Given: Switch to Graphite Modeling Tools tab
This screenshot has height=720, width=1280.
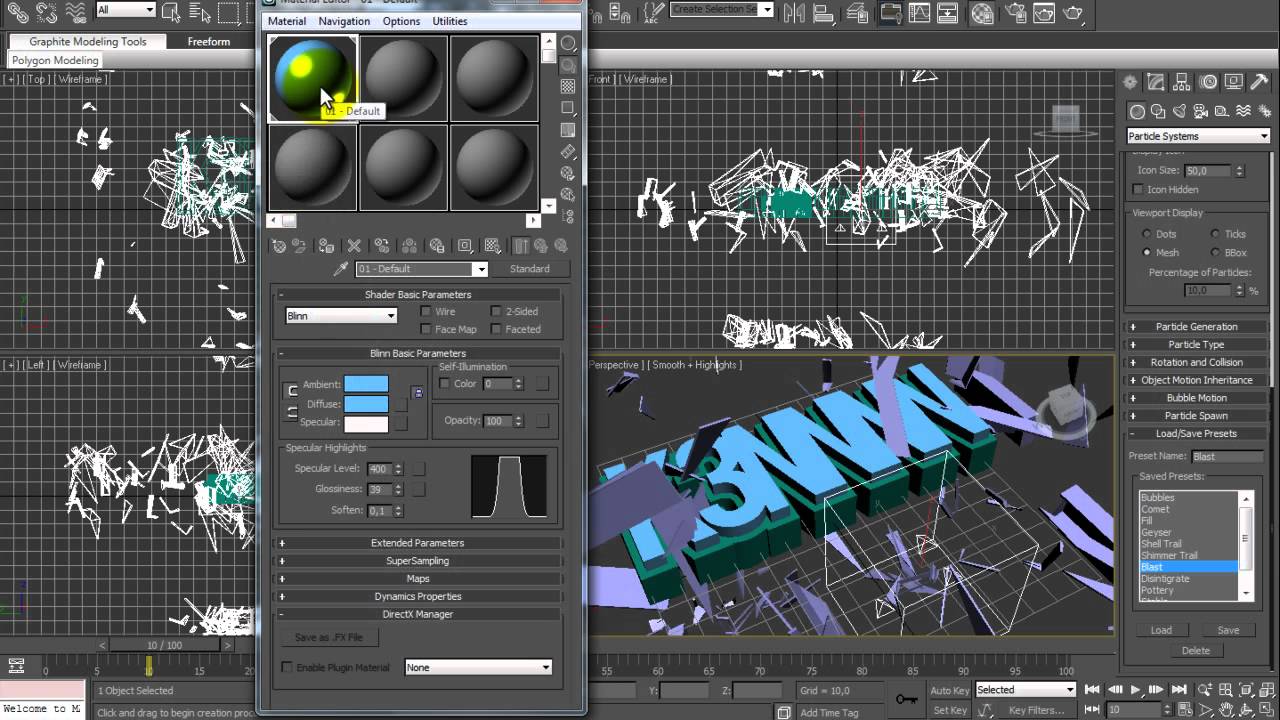Looking at the screenshot, I should (88, 42).
